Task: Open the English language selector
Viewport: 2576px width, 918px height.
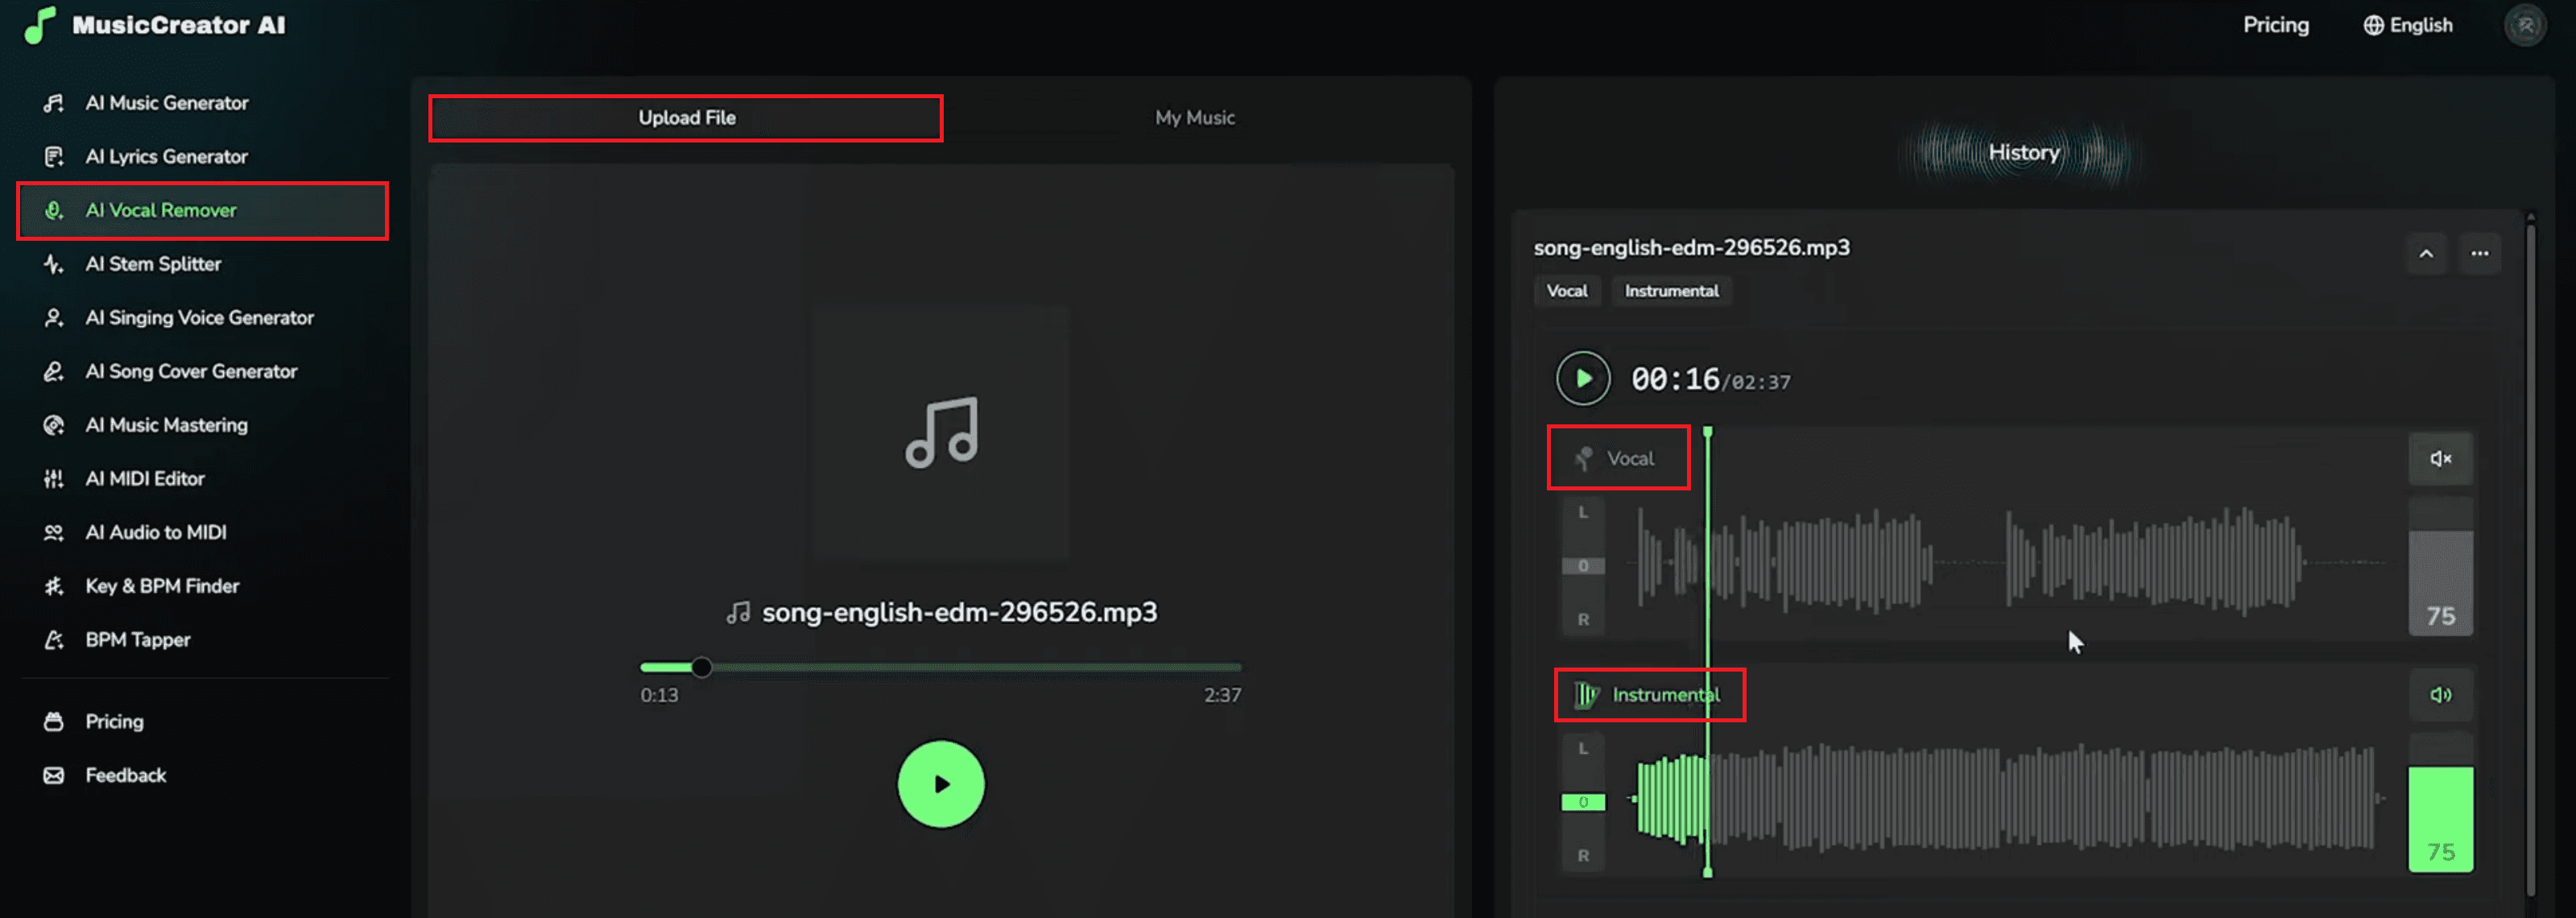Action: [x=2407, y=25]
